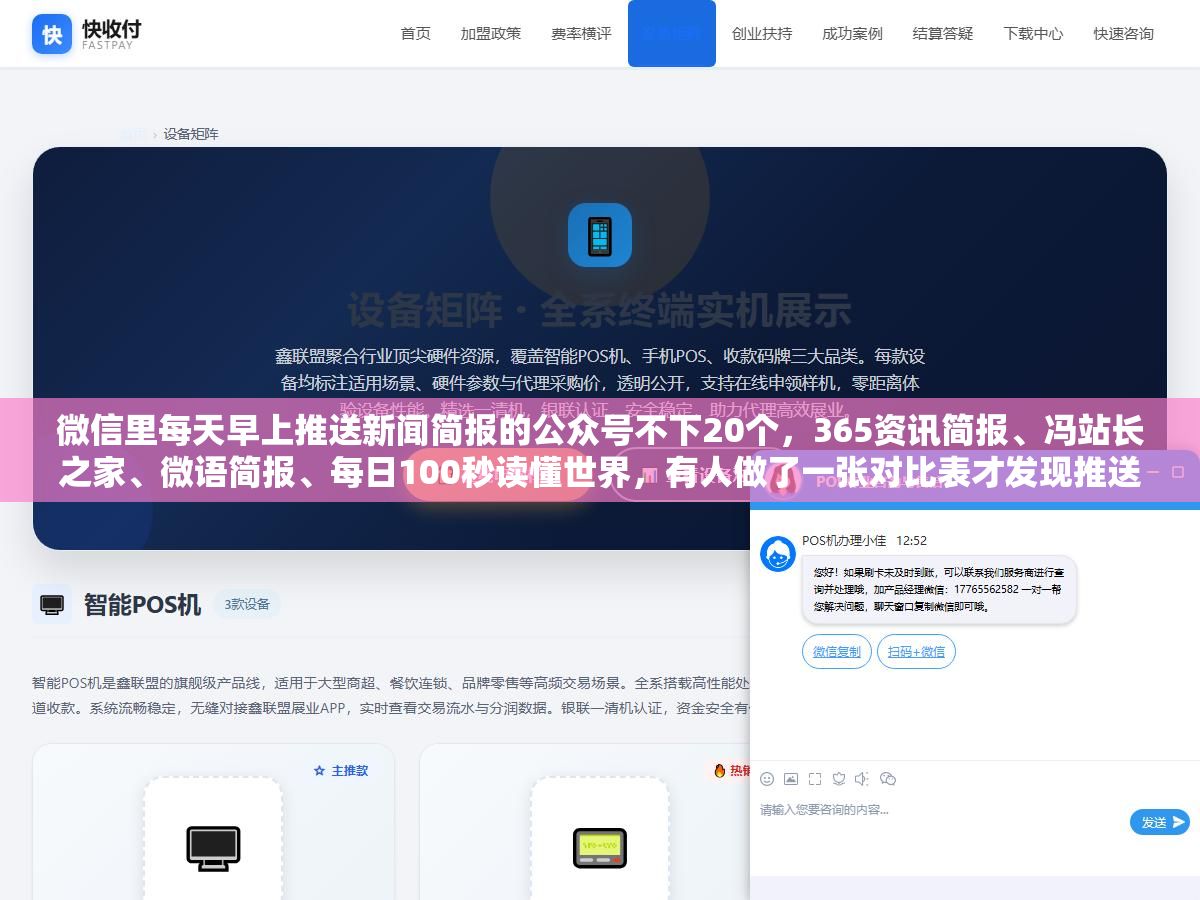This screenshot has height=900, width=1200.
Task: Click the 设备矩阵 breadcrumb text
Action: (191, 134)
